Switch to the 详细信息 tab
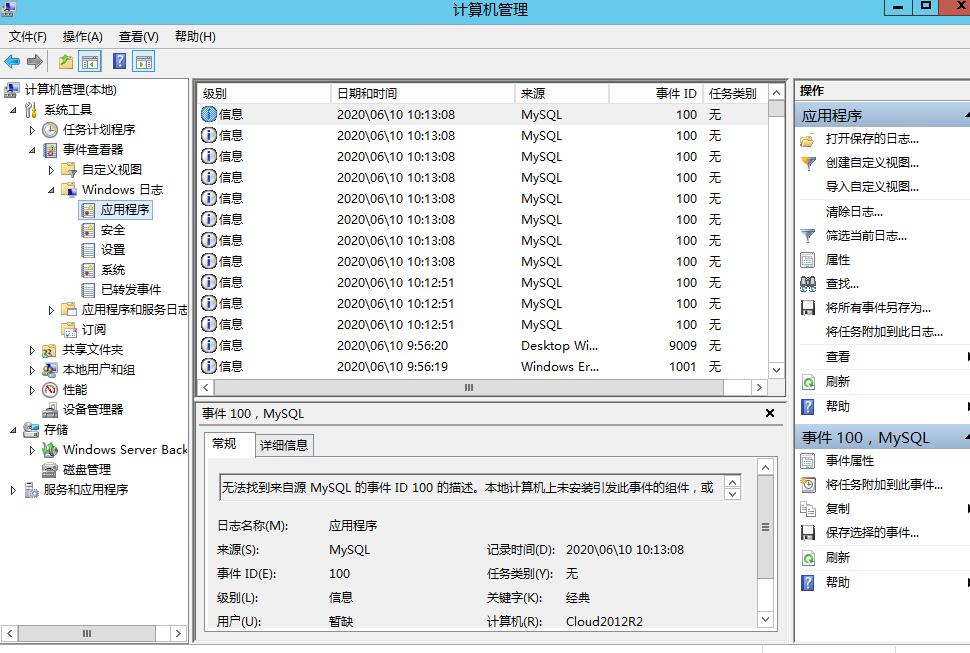The image size is (970, 653). click(x=283, y=445)
